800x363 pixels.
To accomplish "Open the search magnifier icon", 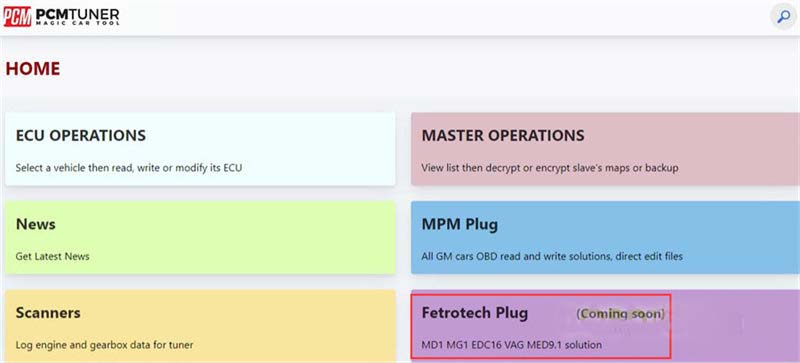I will 783,17.
